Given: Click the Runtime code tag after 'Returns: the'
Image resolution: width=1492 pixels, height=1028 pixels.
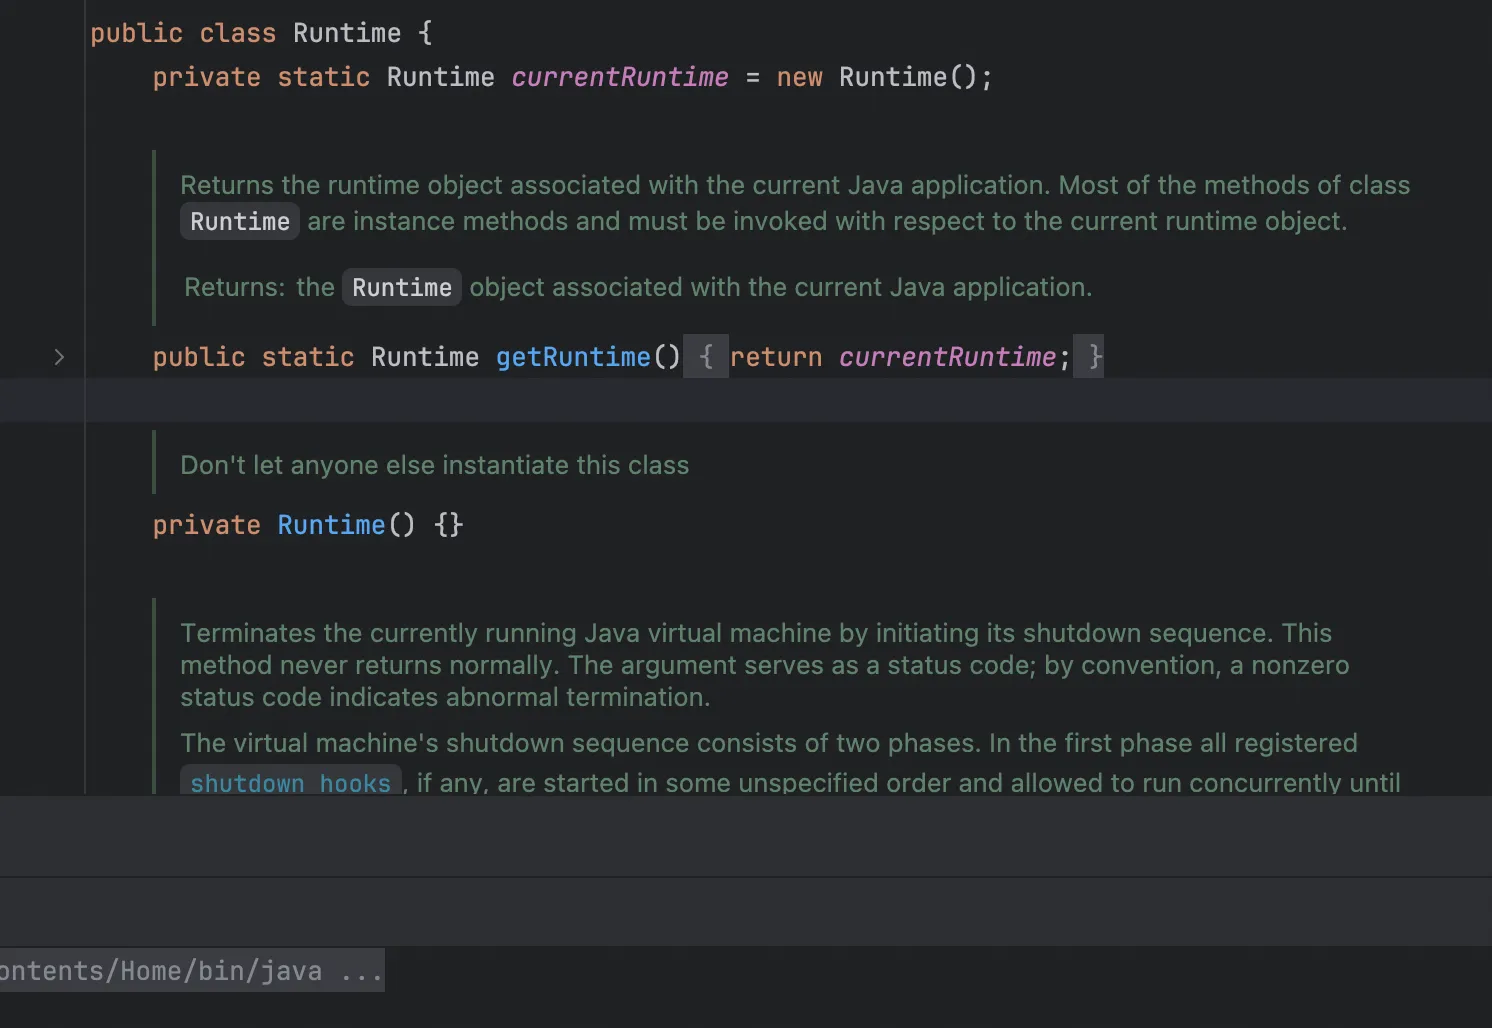Looking at the screenshot, I should coord(401,288).
